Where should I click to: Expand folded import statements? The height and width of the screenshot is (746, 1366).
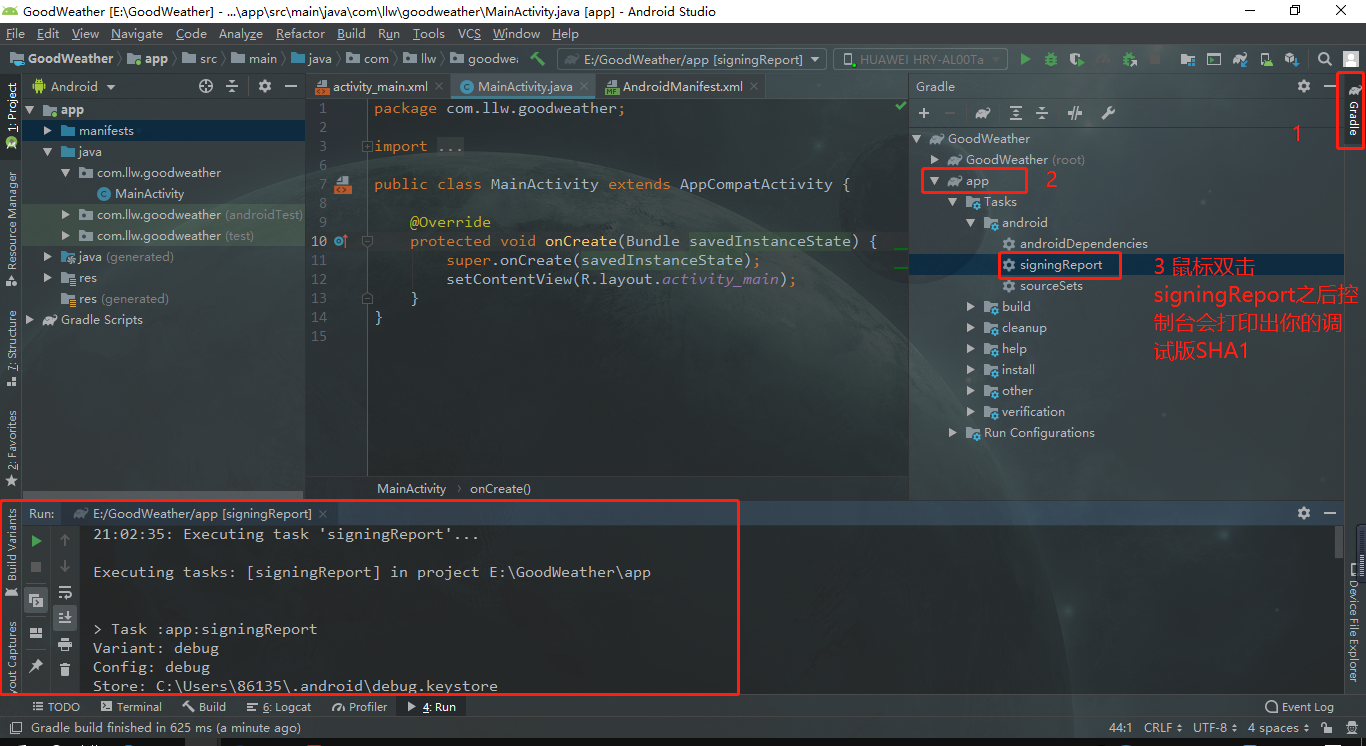[367, 146]
